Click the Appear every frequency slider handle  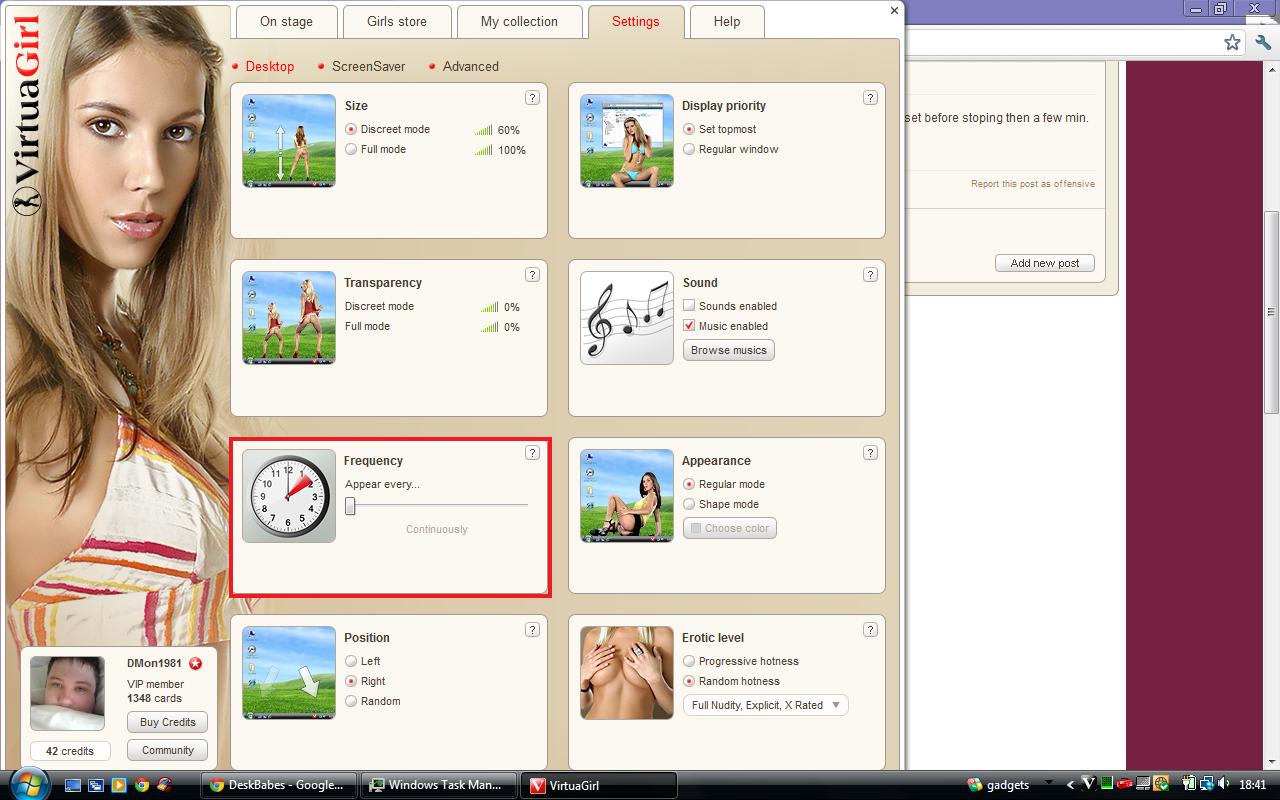(350, 507)
